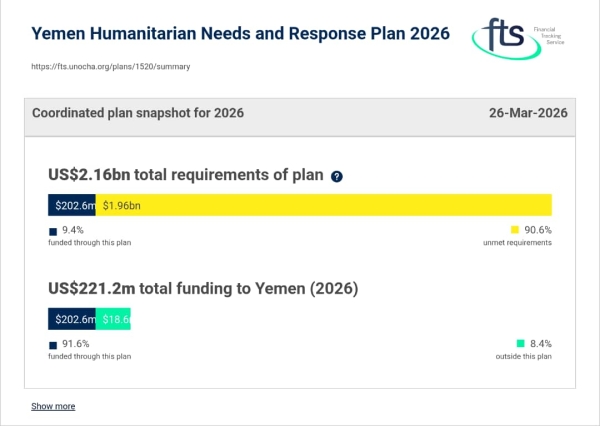Click the green $18.6m outside plan bar
600x426 pixels.
click(113, 319)
